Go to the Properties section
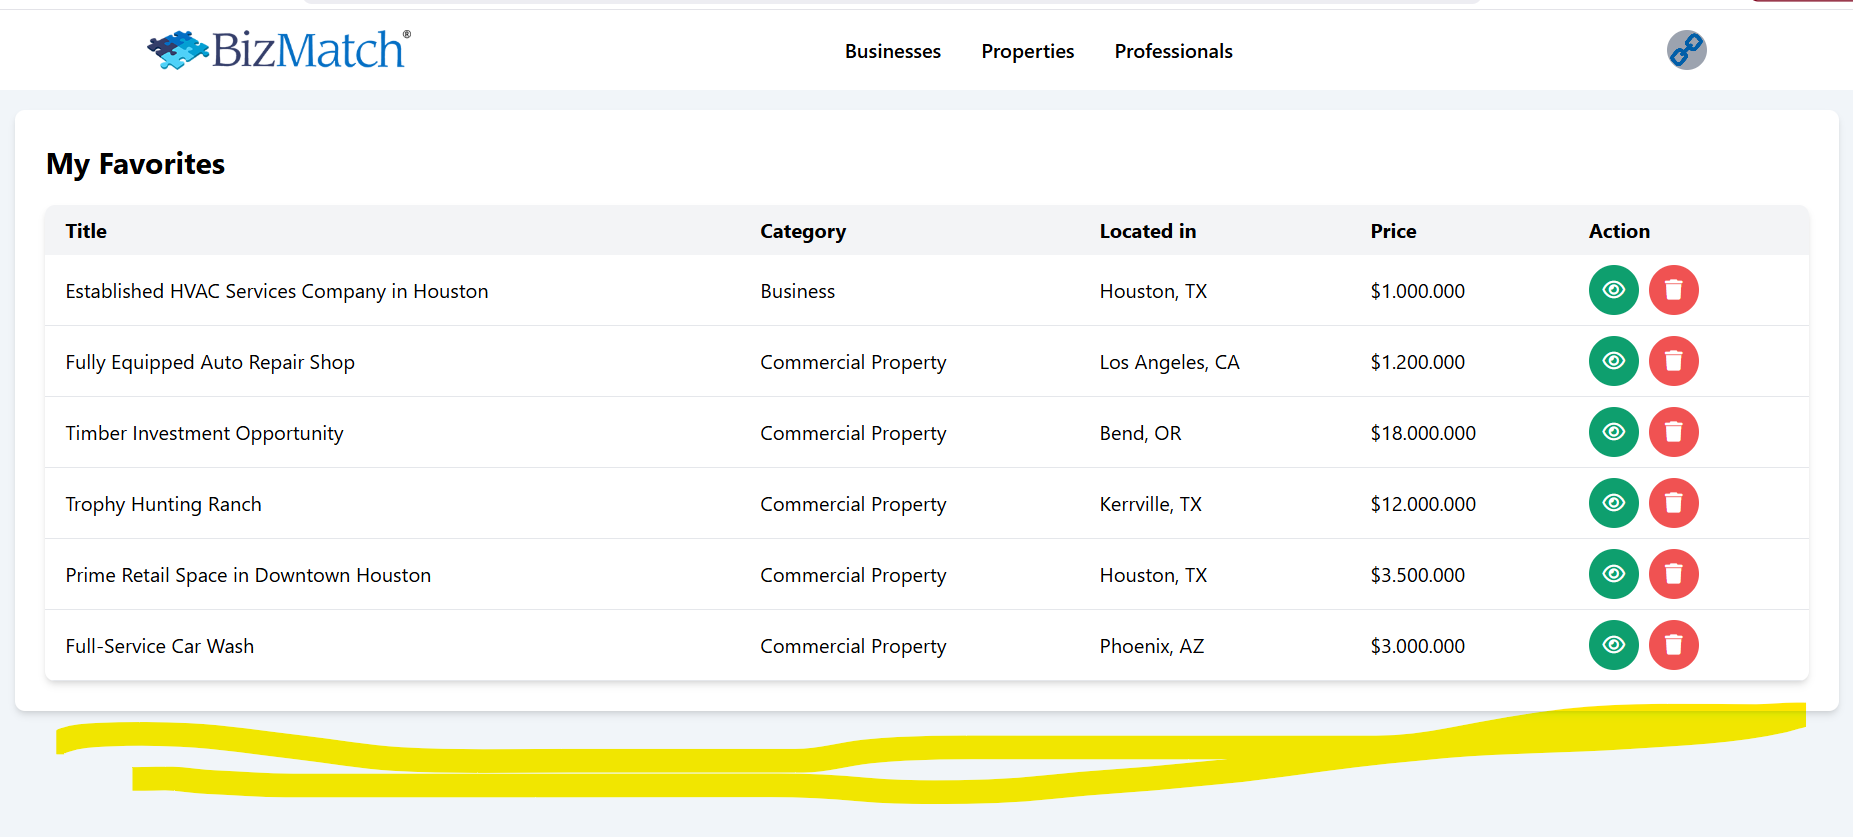The image size is (1853, 837). coord(1027,51)
